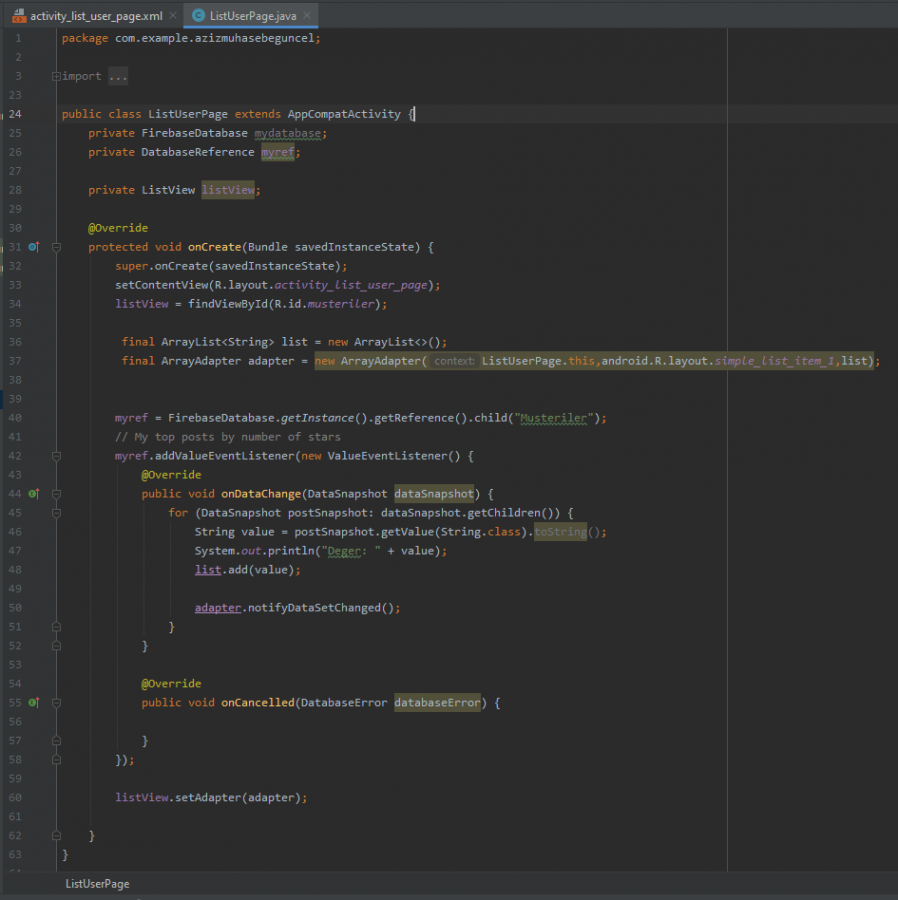
Task: Click underlined 'adapter' on line 50
Action: [218, 608]
